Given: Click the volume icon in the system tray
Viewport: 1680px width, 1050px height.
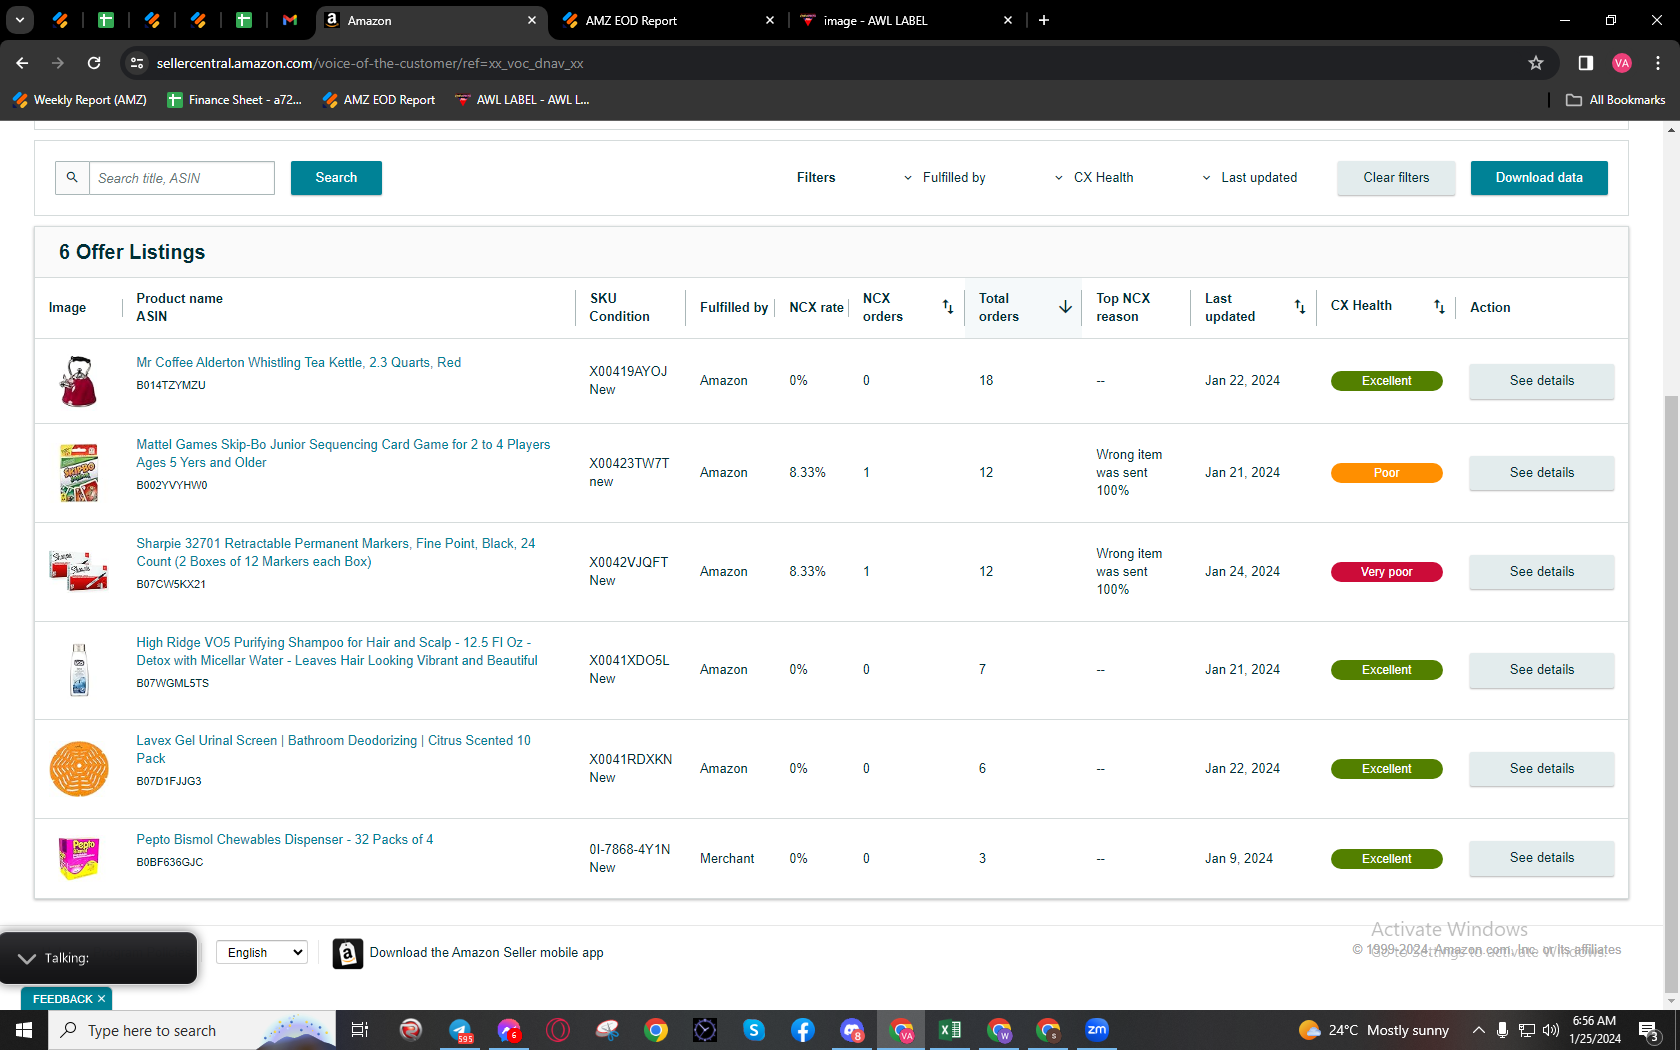Looking at the screenshot, I should coord(1551,1030).
